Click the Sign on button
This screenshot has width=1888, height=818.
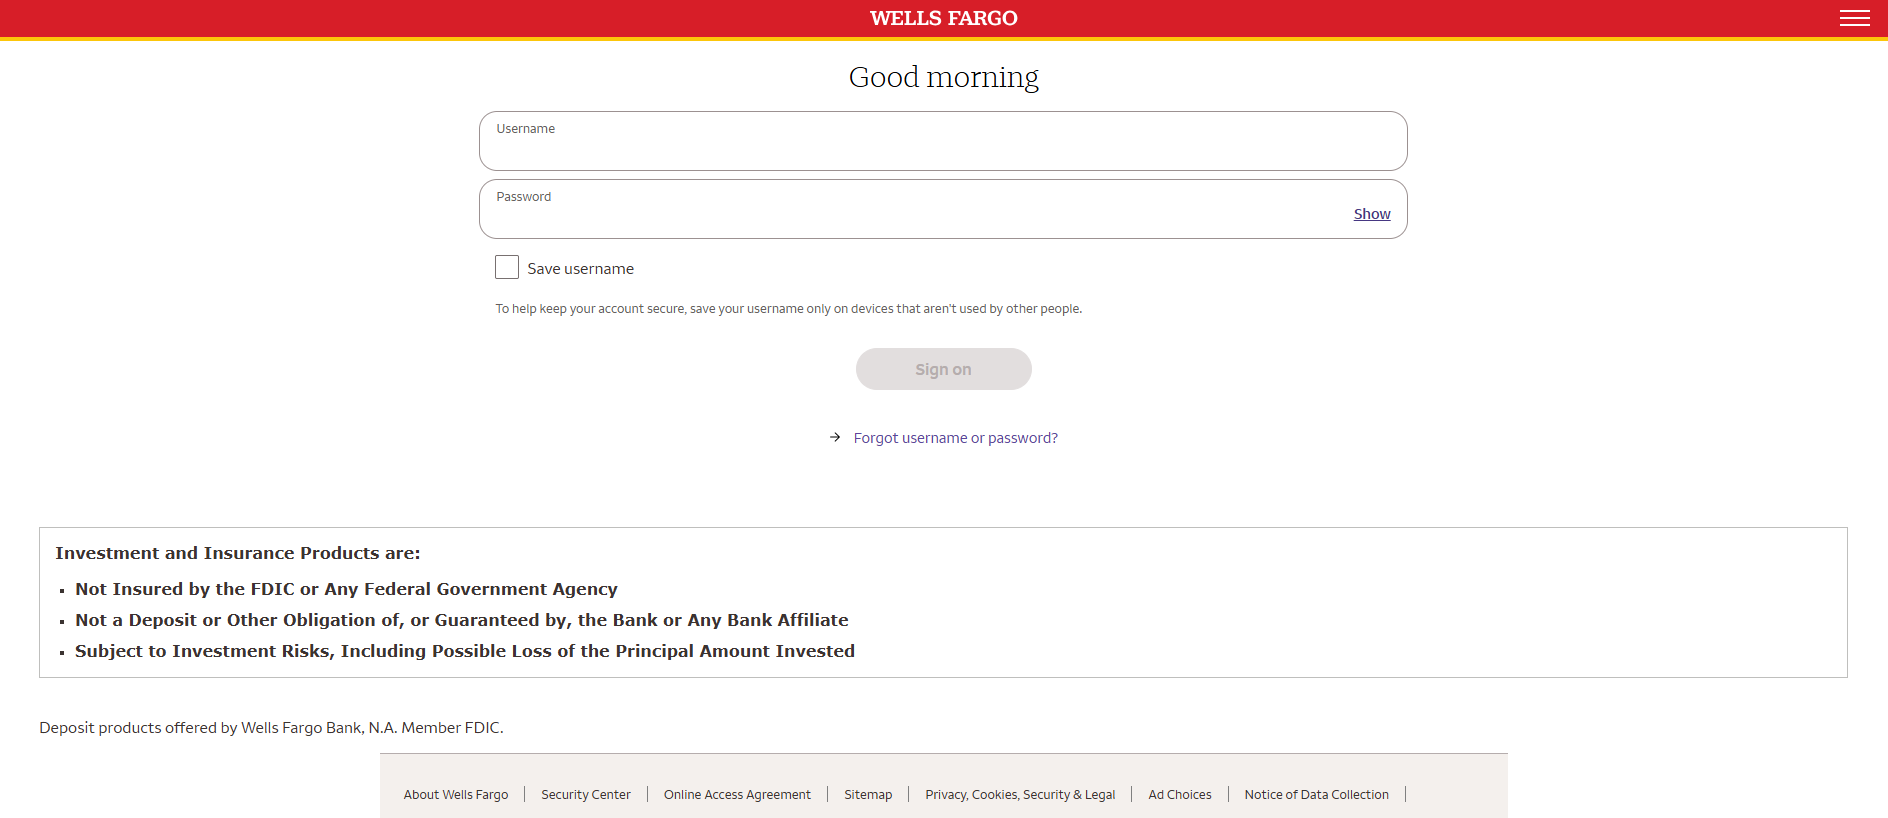[943, 369]
